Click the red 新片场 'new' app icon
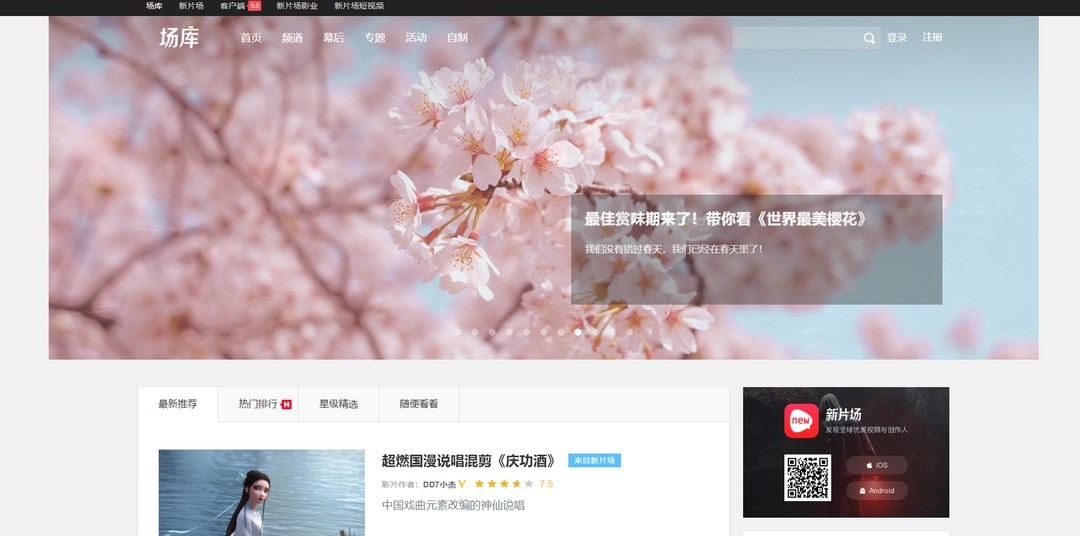The image size is (1080, 536). tap(801, 421)
